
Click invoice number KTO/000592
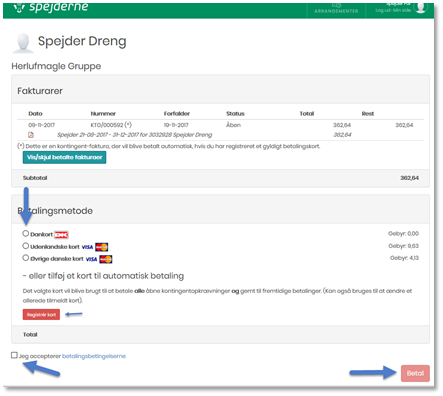coord(111,125)
